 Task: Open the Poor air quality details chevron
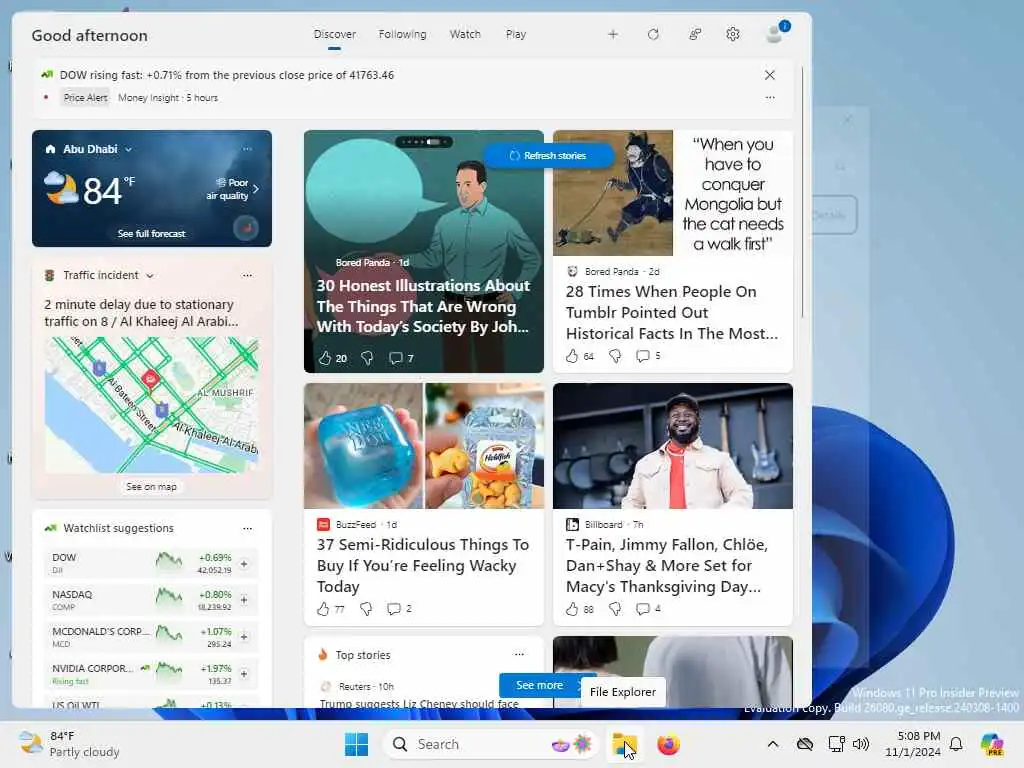(x=256, y=189)
